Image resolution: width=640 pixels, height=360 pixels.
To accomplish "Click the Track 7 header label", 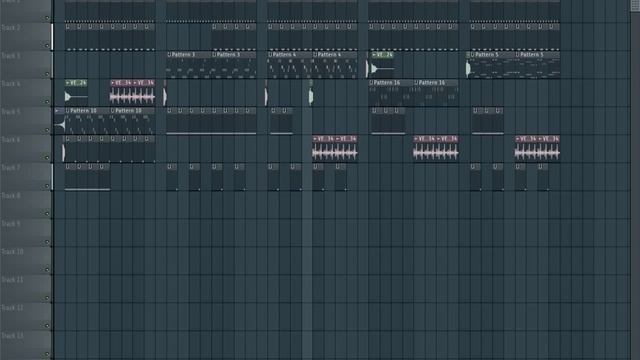I will pyautogui.click(x=11, y=167).
